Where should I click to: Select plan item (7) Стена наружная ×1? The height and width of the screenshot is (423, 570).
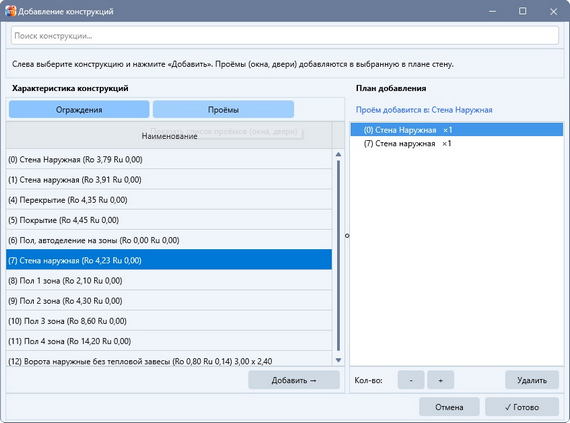[x=457, y=144]
